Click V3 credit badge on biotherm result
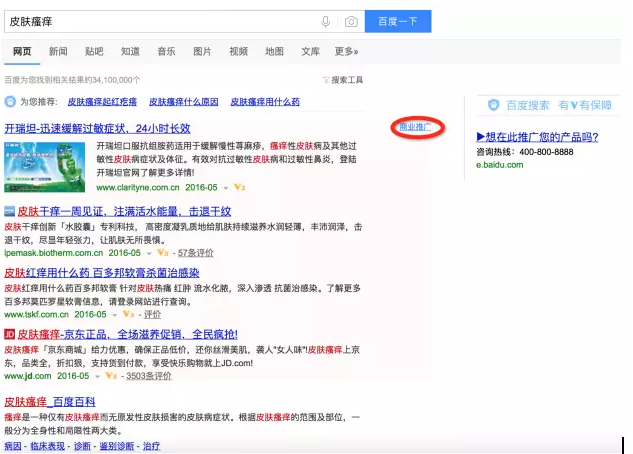Screen dimensions: 633x454 coord(163,253)
